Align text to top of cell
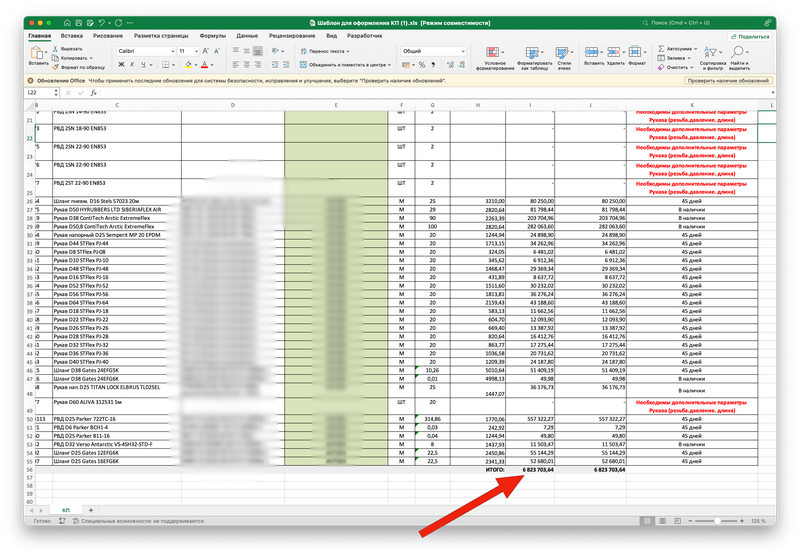 click(x=236, y=51)
